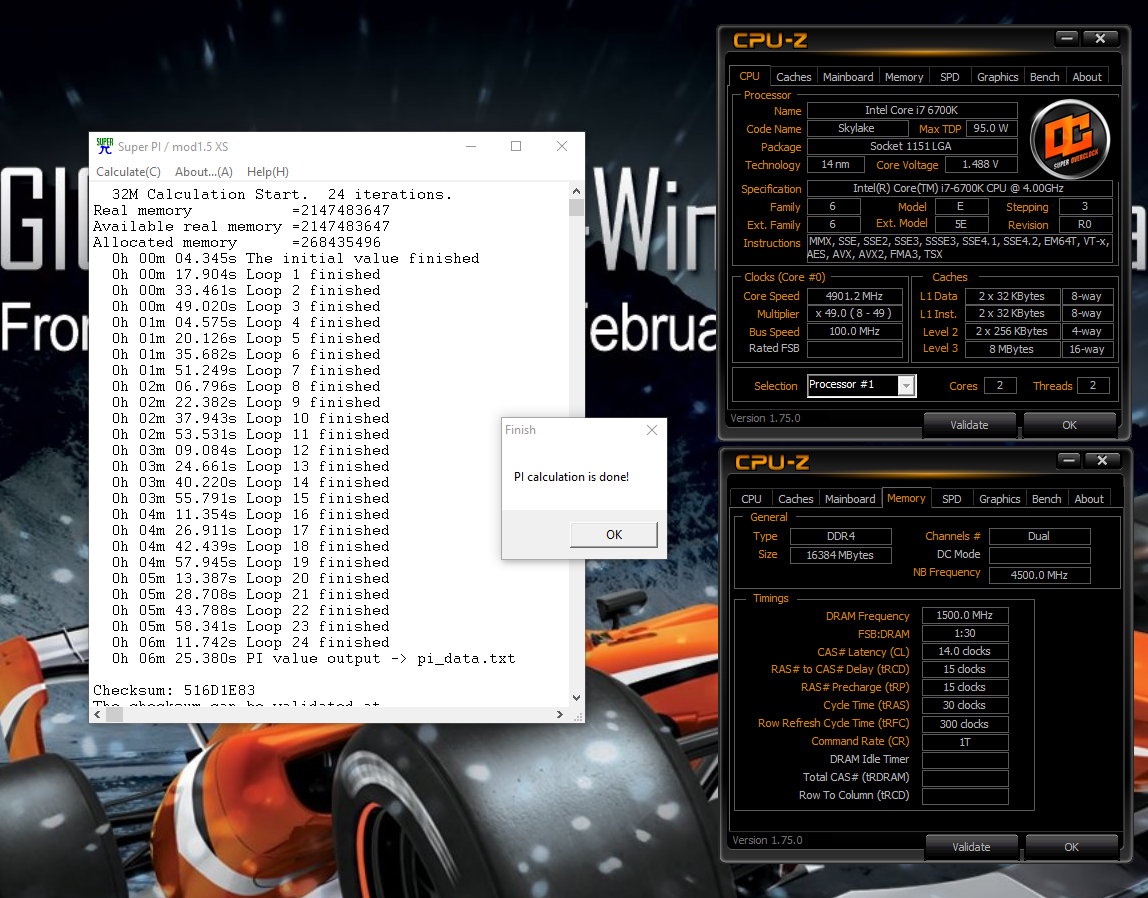Switch to Bench tab in upper CPU-Z
1148x898 pixels.
(x=1045, y=77)
